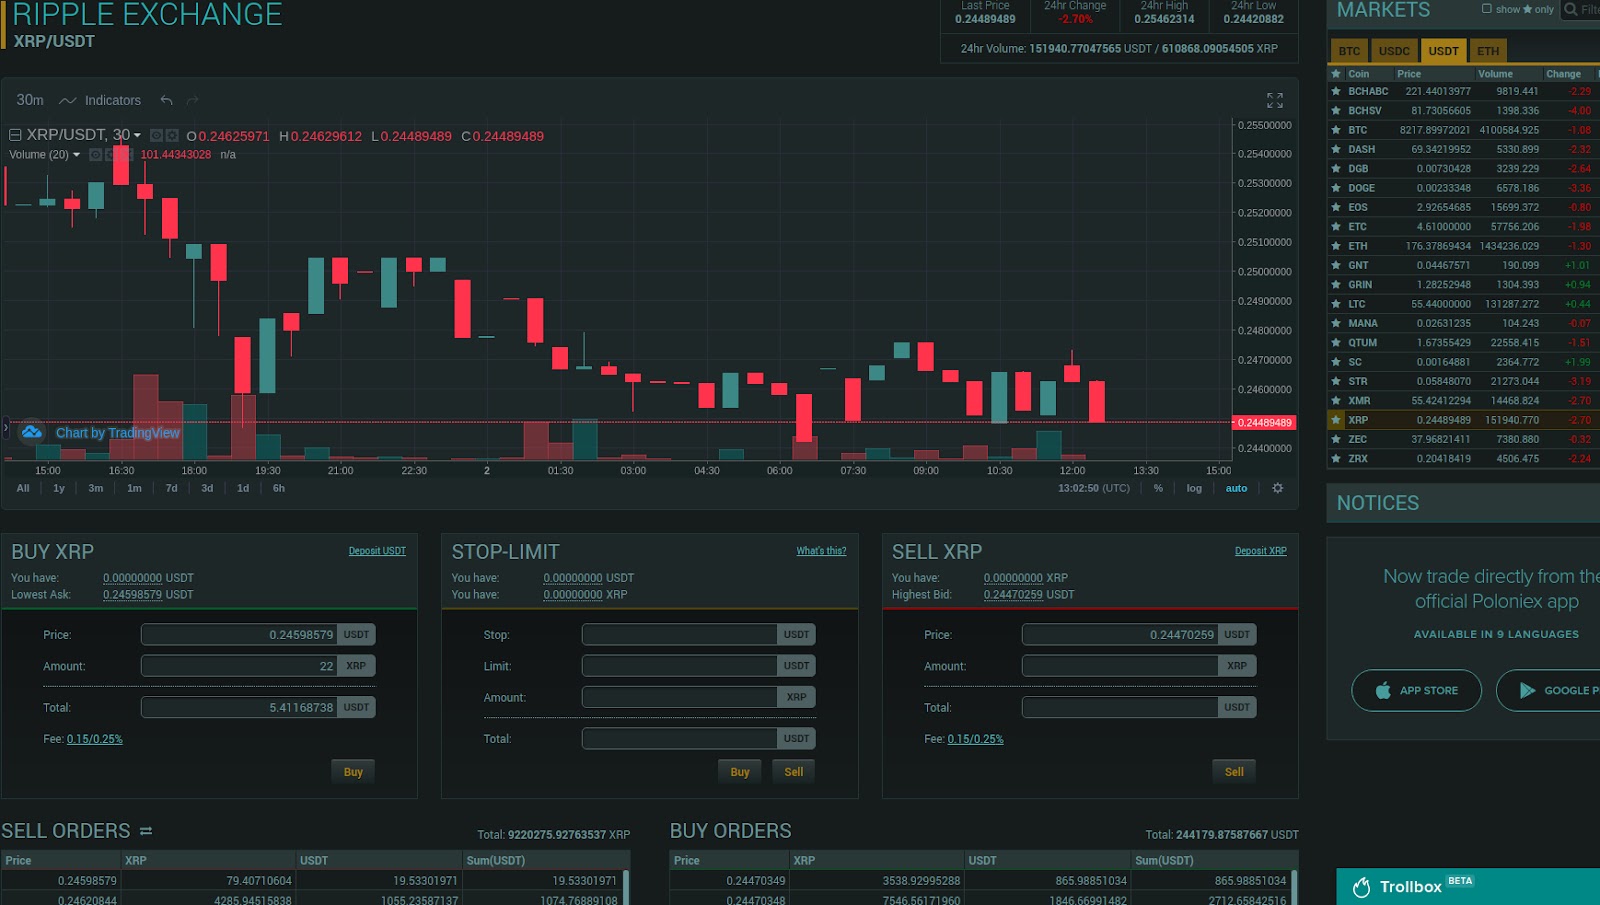The image size is (1600, 905).
Task: Toggle favorite star for ZEC row
Action: [x=1336, y=439]
